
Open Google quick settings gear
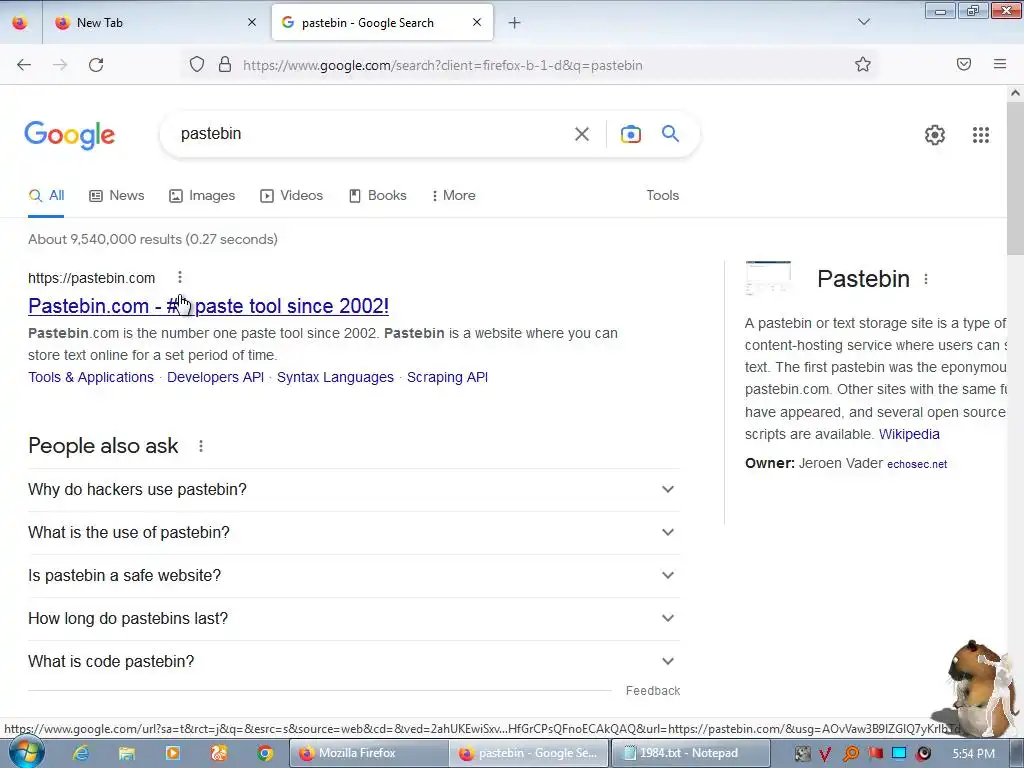935,135
